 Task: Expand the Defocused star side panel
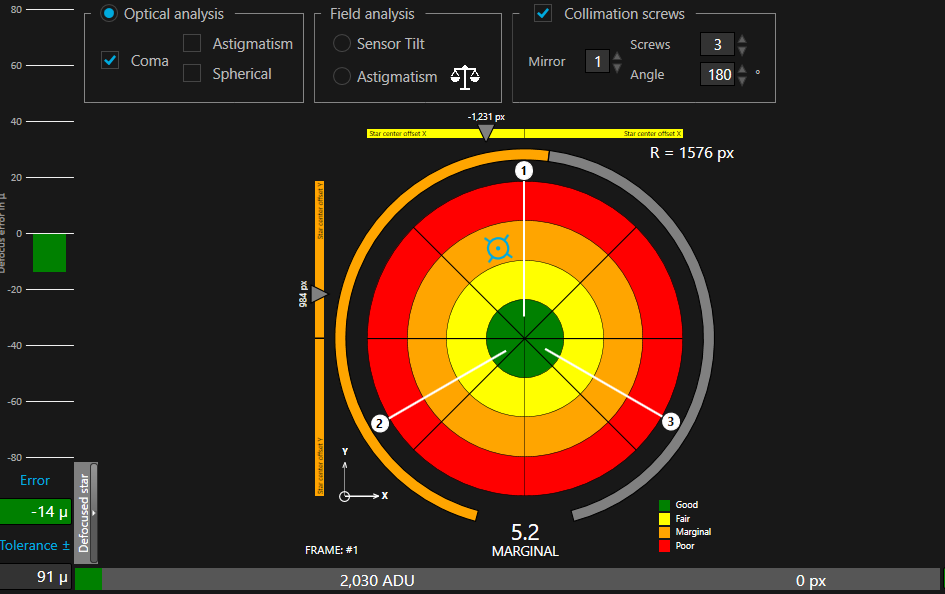coord(87,510)
